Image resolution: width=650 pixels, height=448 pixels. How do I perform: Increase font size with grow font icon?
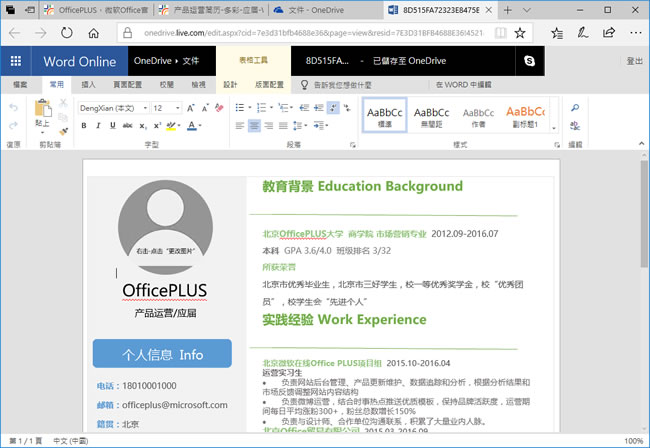191,108
